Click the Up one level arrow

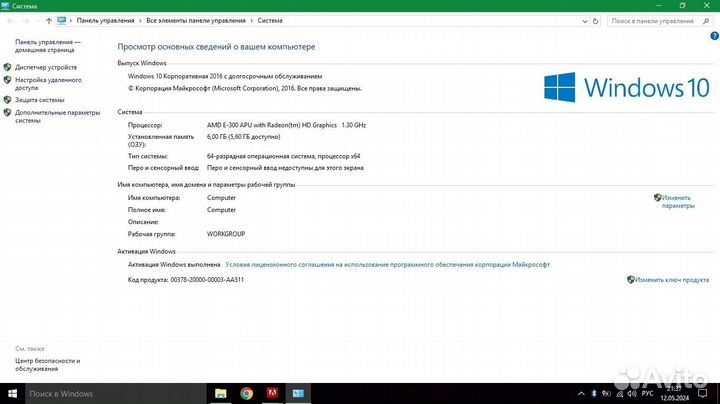49,21
